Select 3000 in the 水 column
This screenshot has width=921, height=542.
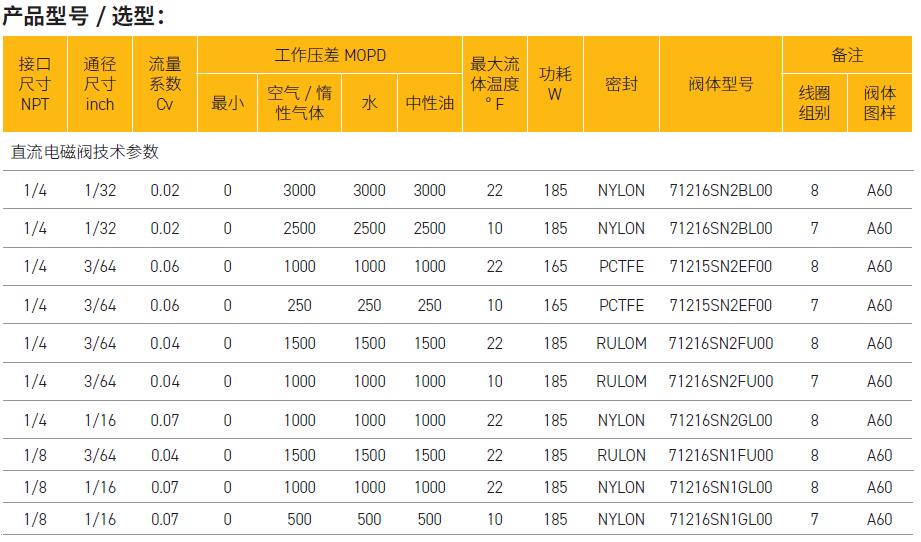tap(369, 191)
